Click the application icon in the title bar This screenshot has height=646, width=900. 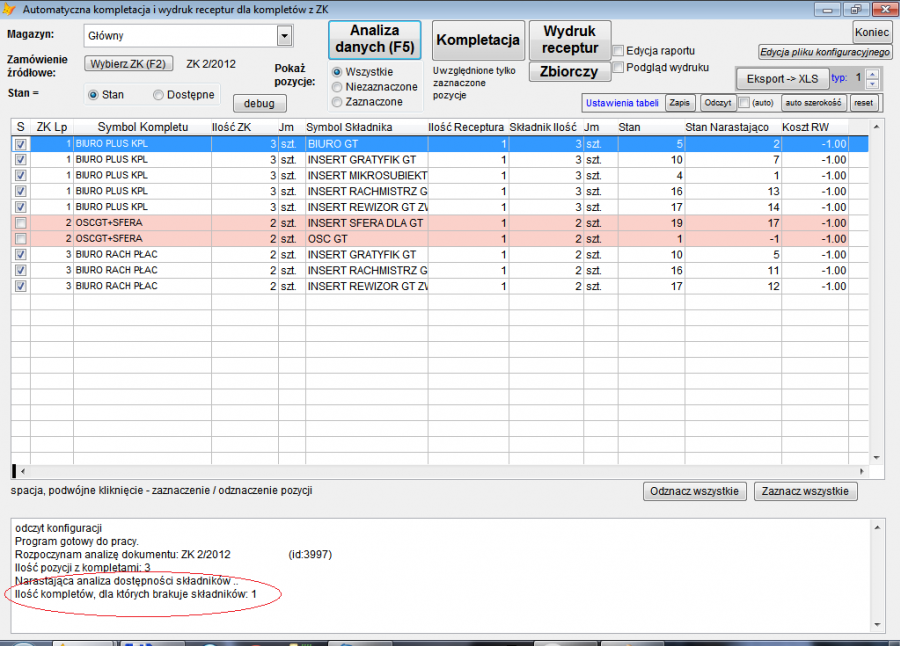coord(9,9)
